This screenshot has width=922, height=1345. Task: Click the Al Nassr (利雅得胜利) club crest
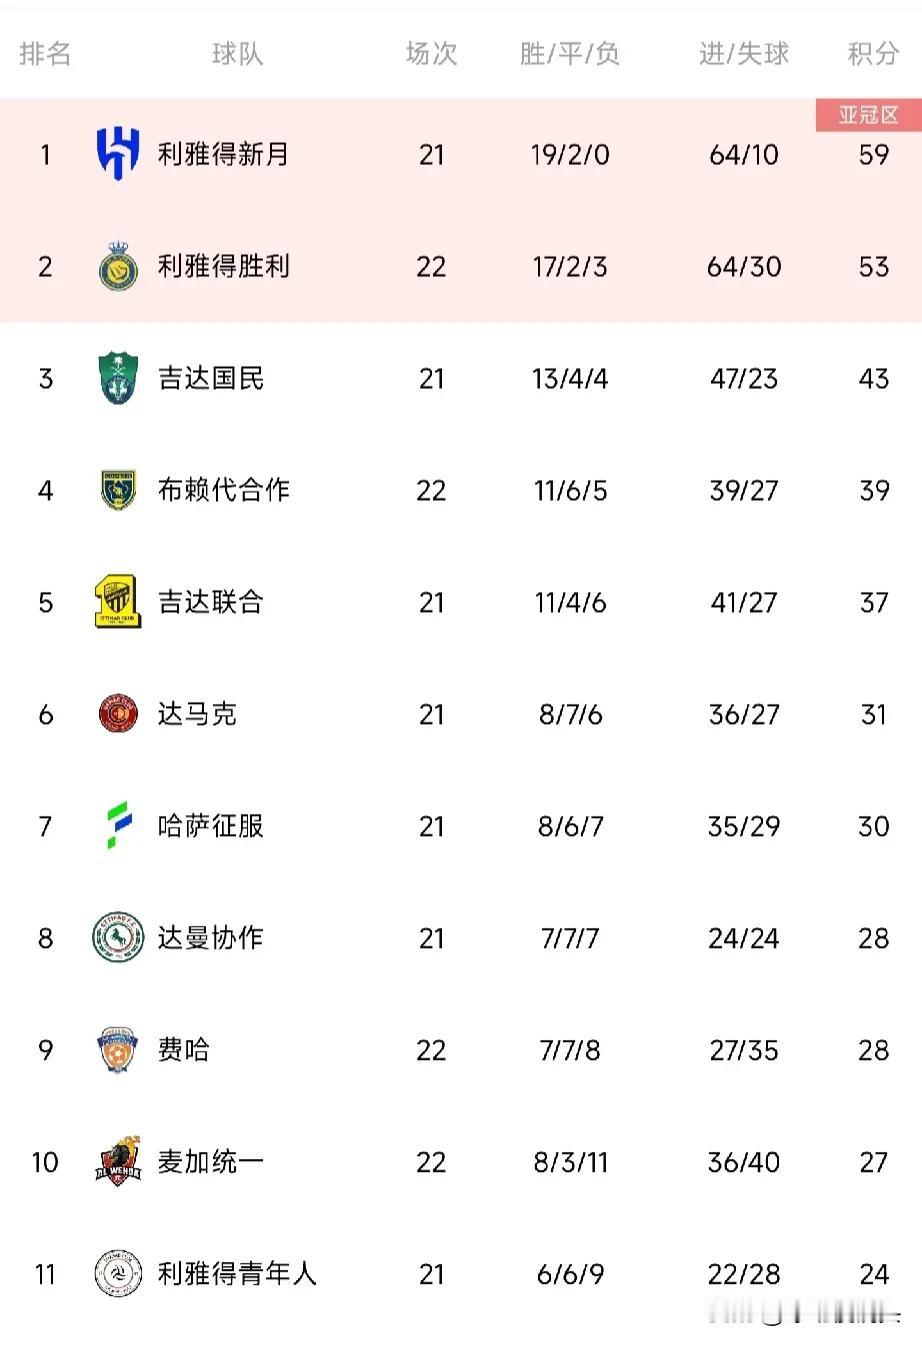118,266
